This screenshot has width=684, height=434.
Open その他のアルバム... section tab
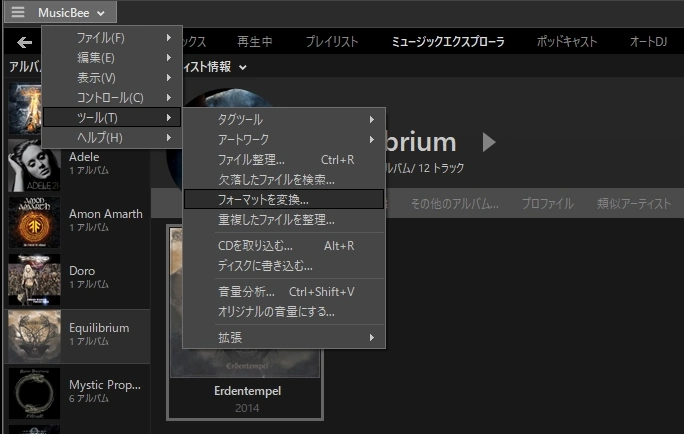click(x=455, y=203)
